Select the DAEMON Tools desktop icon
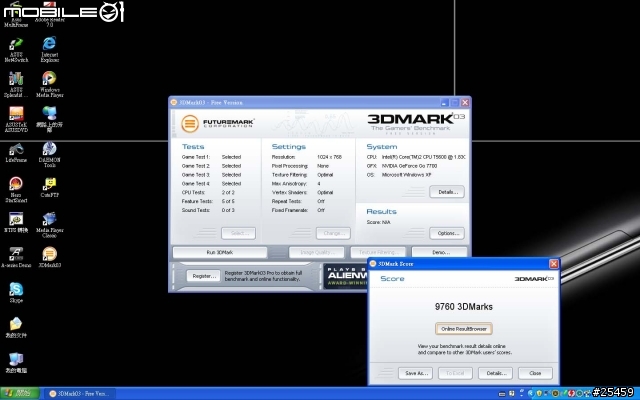 [49, 155]
